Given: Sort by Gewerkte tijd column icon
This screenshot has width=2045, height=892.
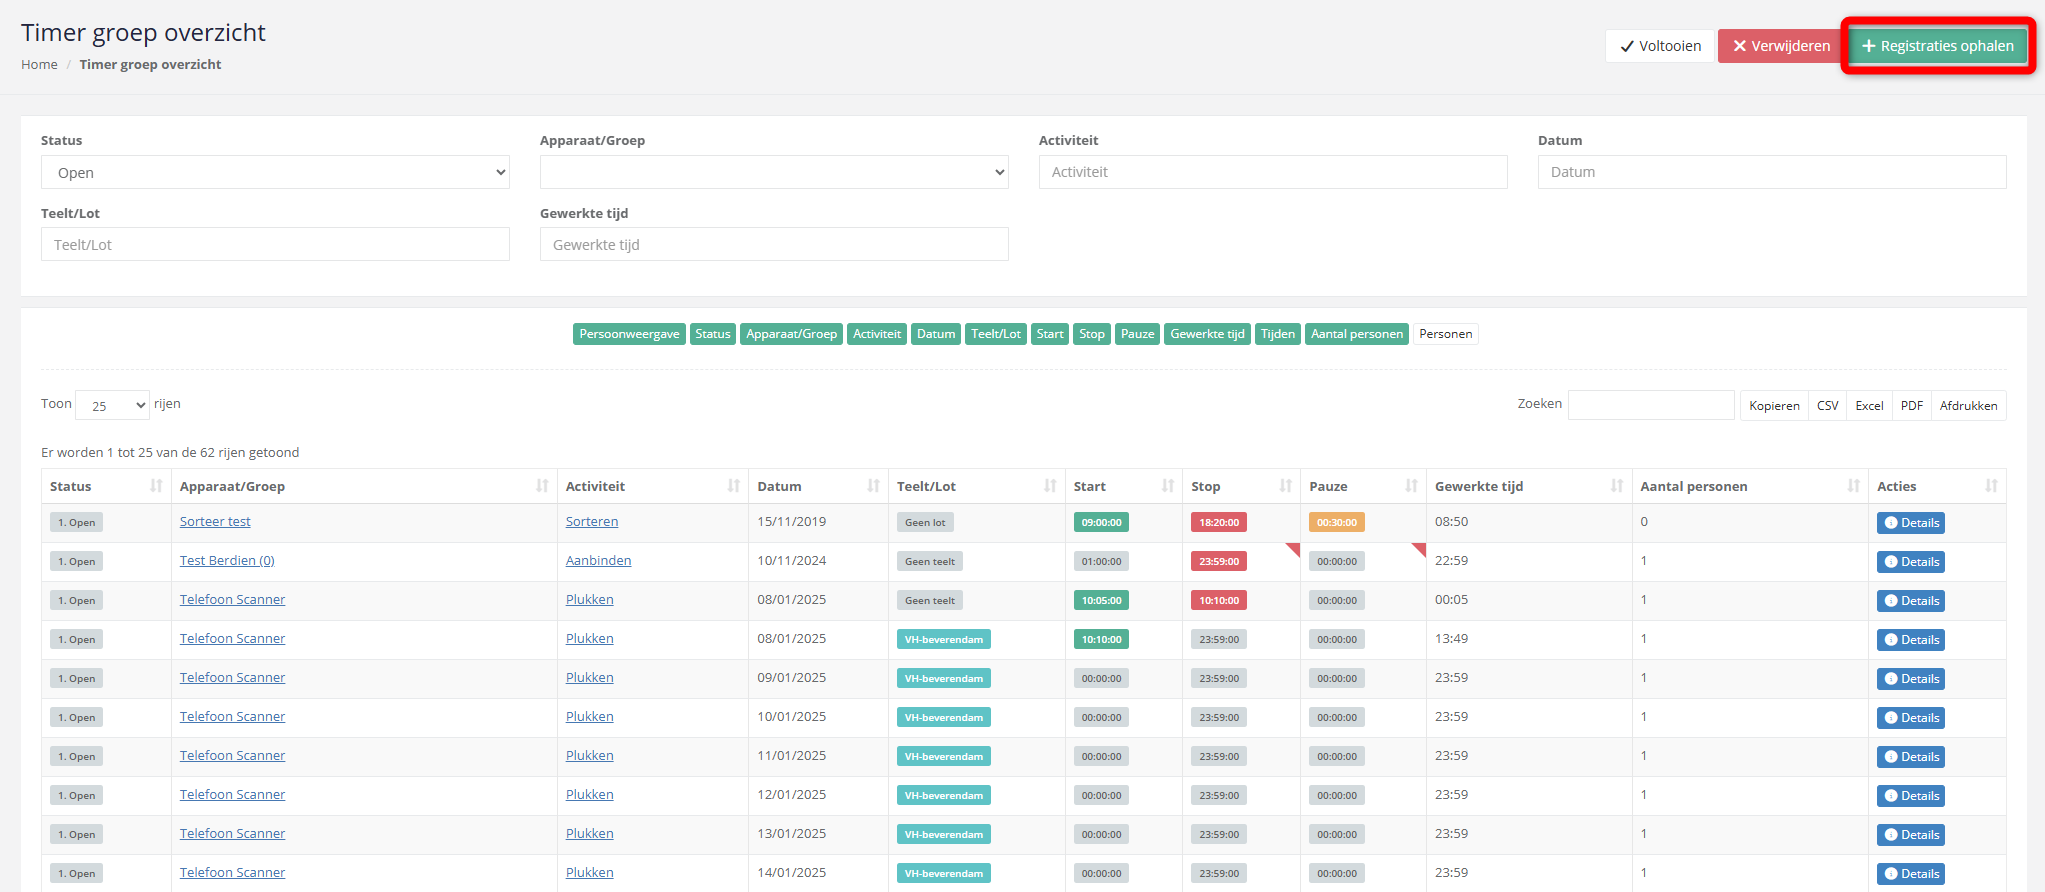Looking at the screenshot, I should click(x=1616, y=486).
